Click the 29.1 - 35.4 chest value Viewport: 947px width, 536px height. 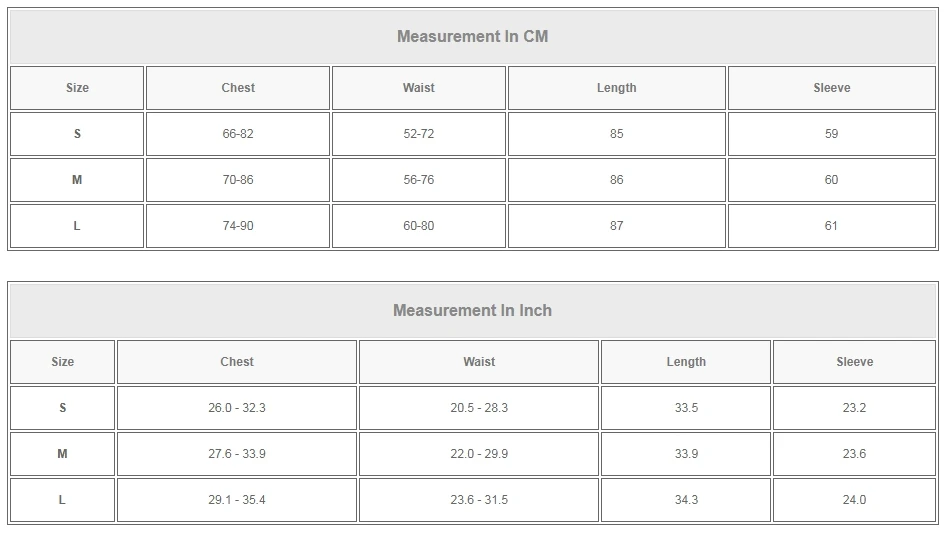pyautogui.click(x=237, y=500)
